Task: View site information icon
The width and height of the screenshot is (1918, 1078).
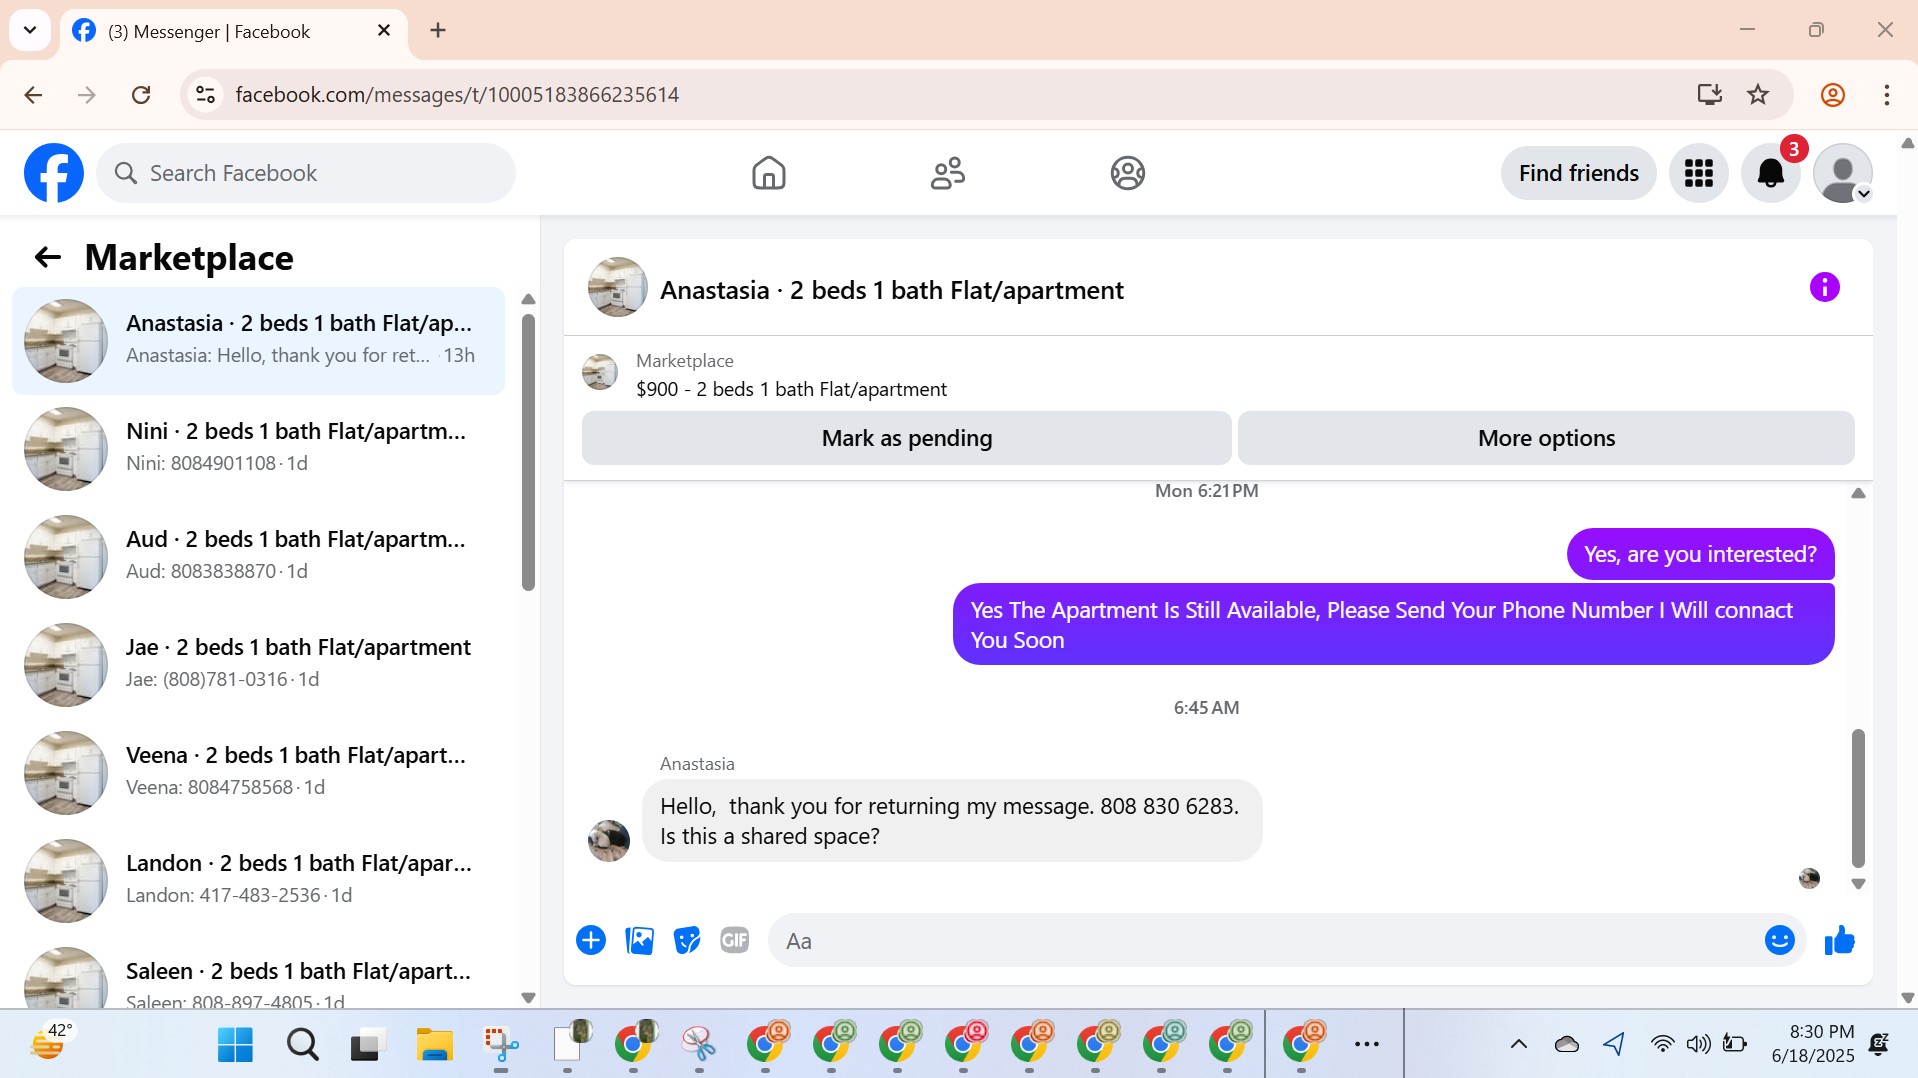Action: 205,95
